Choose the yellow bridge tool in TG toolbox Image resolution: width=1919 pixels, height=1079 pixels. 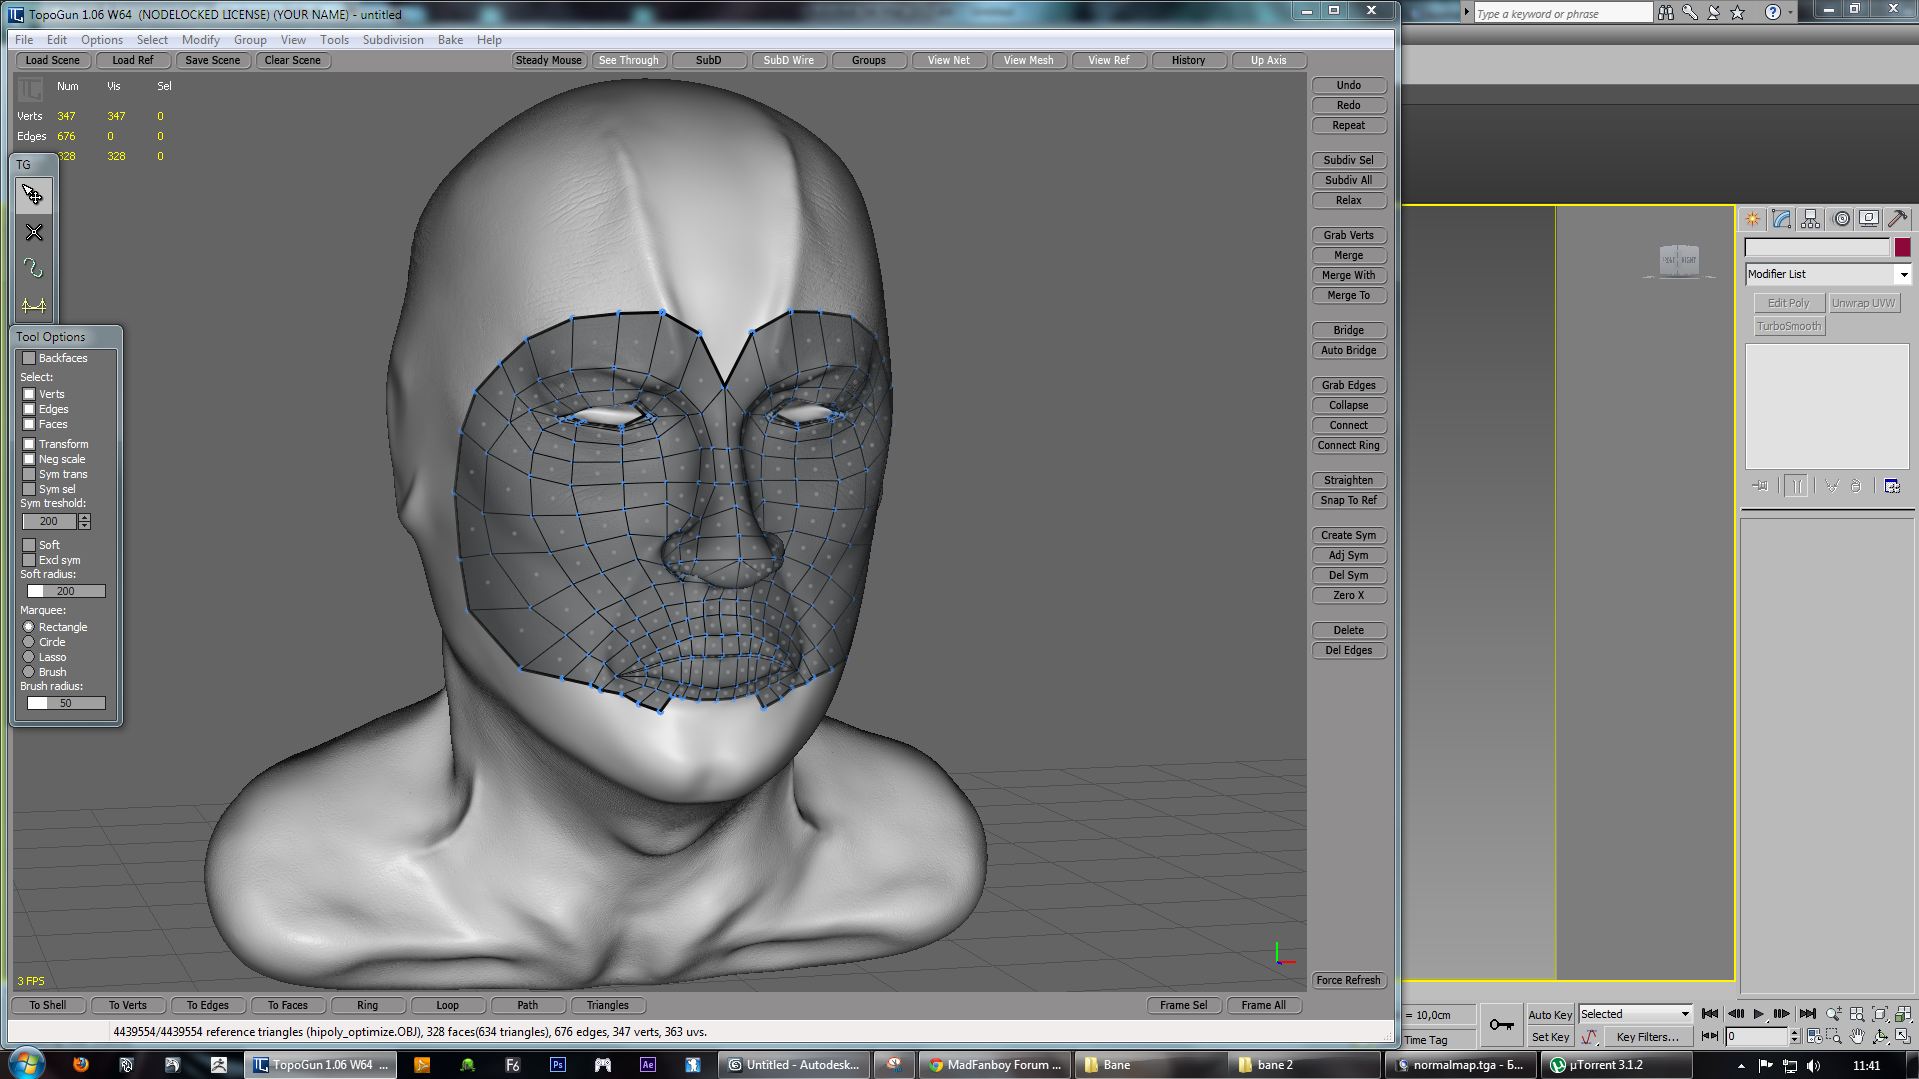coord(34,305)
